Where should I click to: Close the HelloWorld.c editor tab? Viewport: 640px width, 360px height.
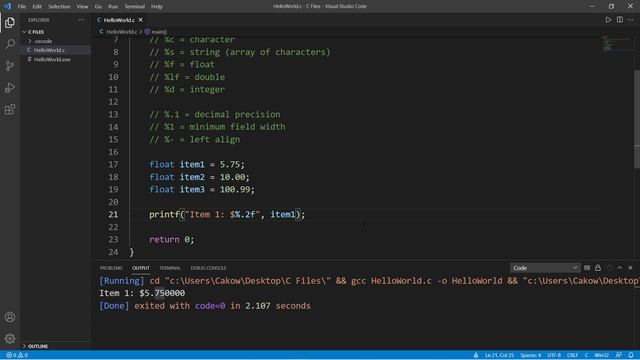coord(140,20)
